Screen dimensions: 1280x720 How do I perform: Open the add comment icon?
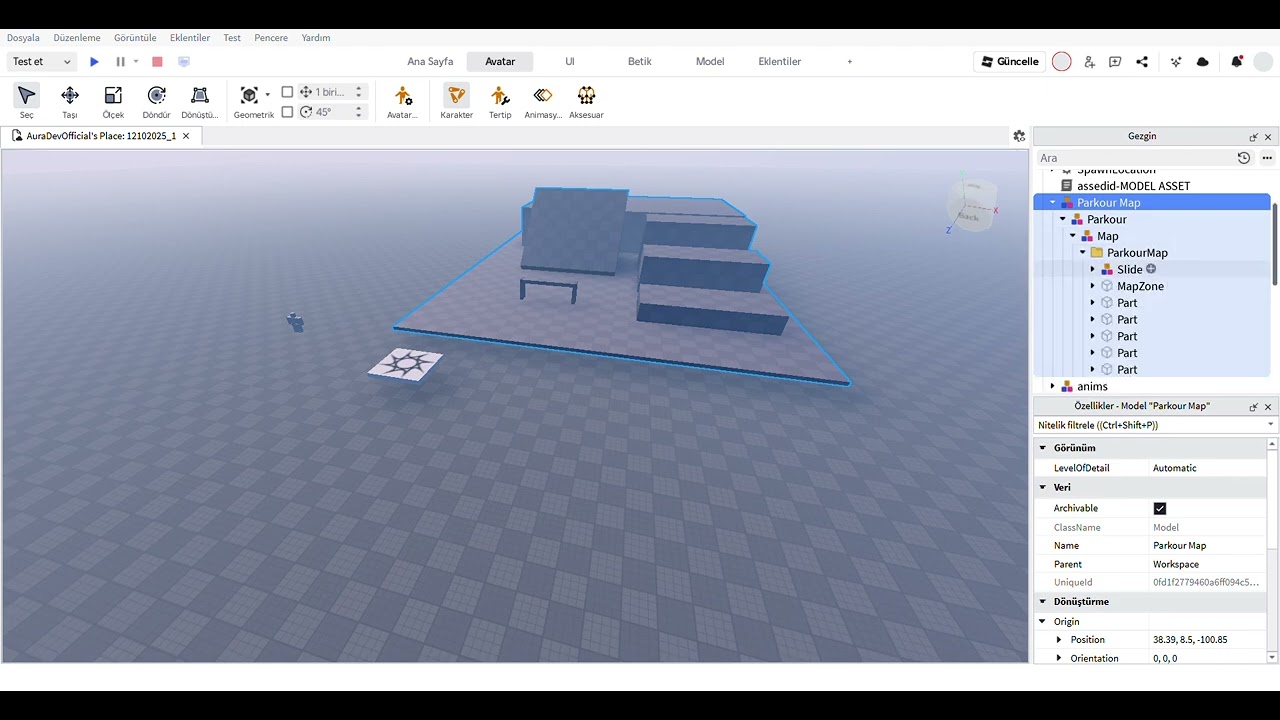[1115, 62]
